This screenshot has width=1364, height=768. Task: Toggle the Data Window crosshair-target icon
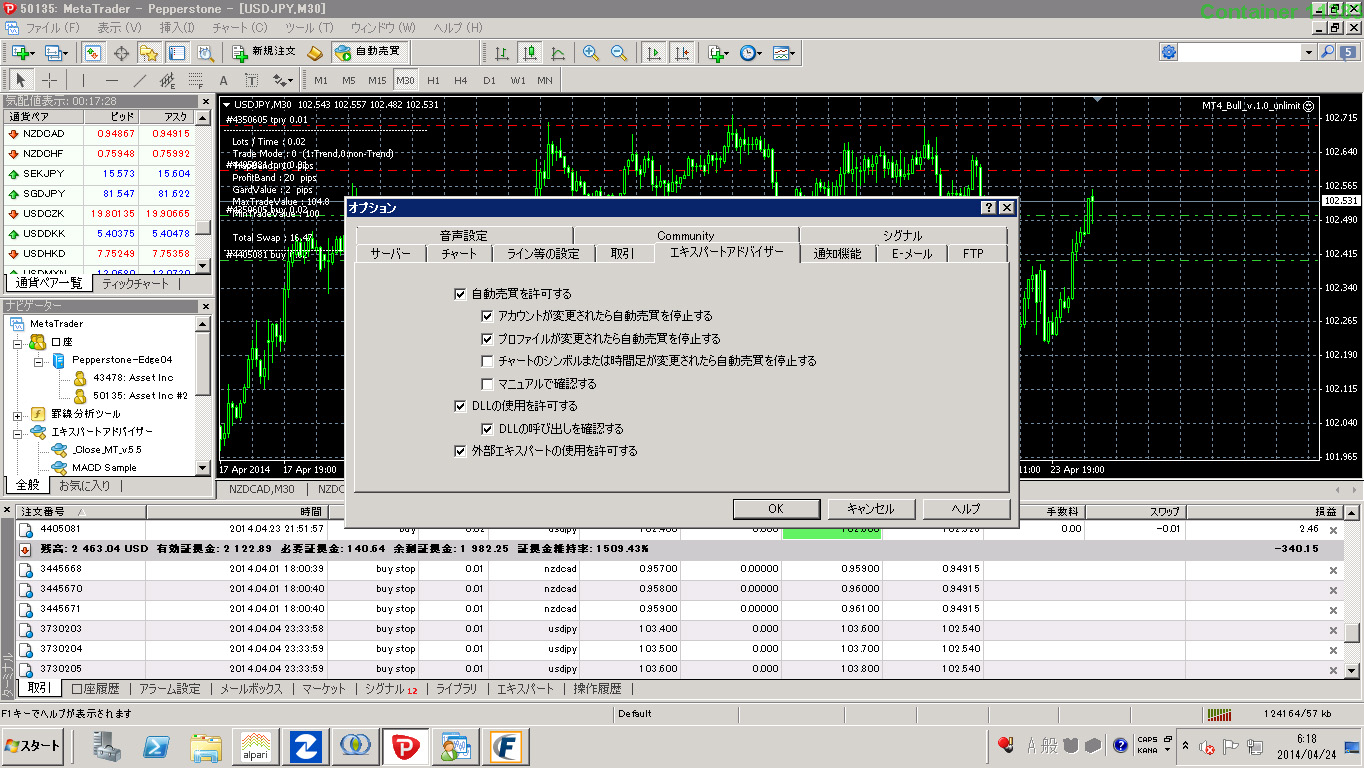click(122, 52)
